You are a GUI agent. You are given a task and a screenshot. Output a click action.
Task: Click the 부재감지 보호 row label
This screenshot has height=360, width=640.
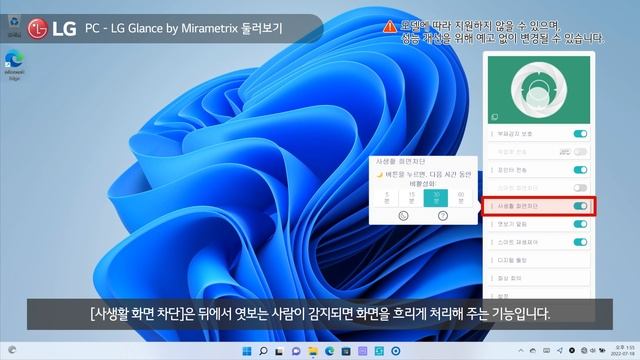(x=514, y=134)
